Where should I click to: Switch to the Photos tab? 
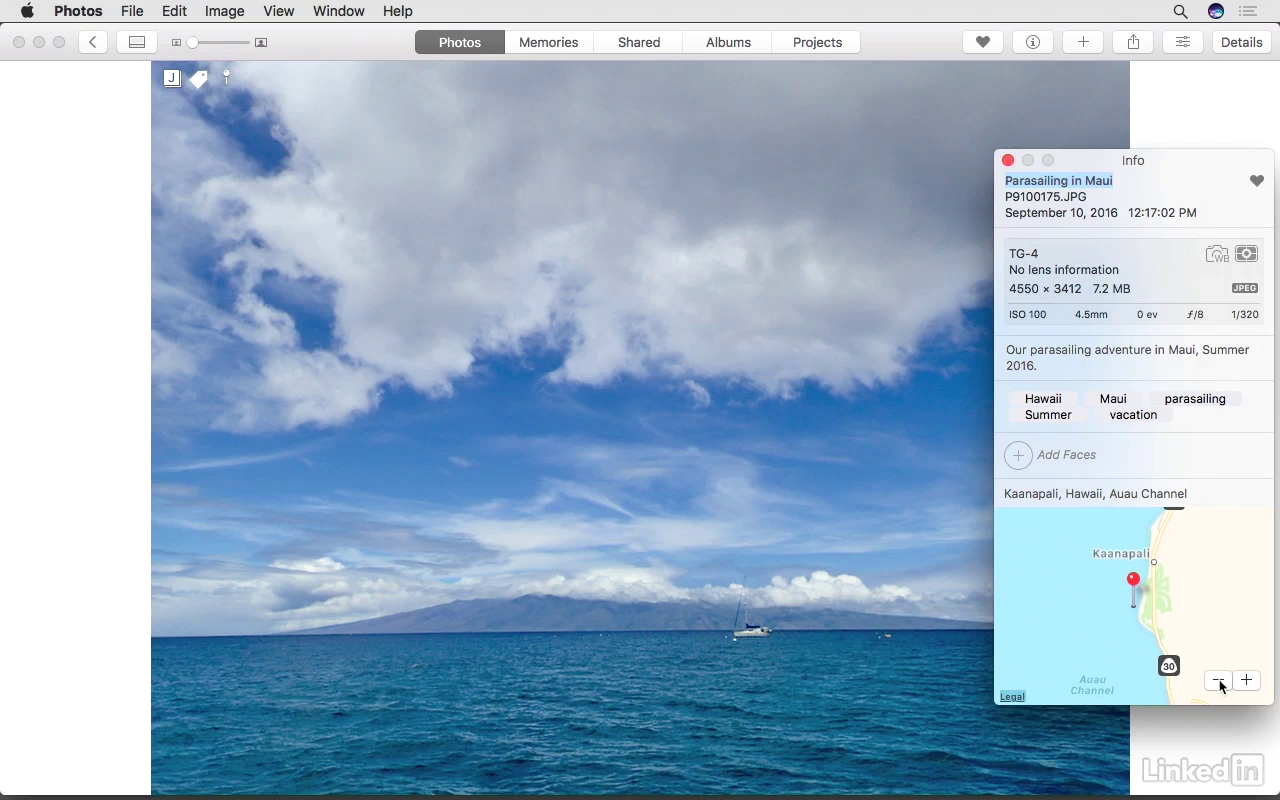coord(460,42)
